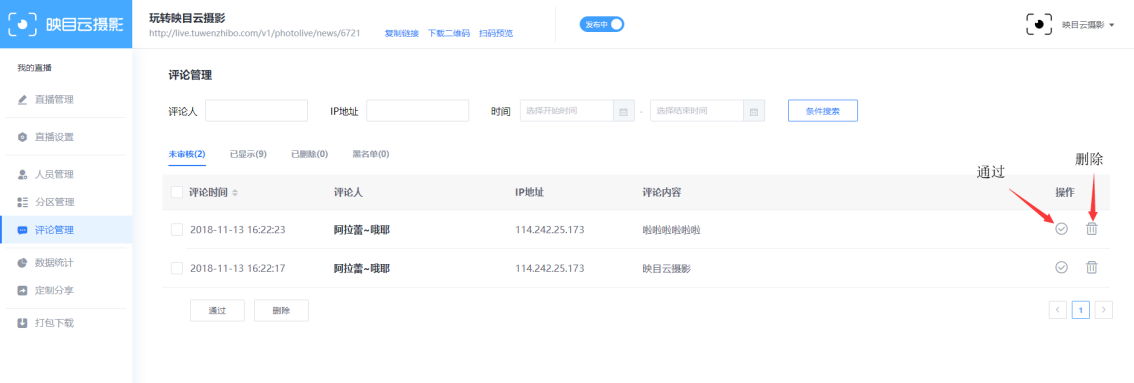Click IP 114.242.25.173 in the 16:22:17 row

click(550, 268)
